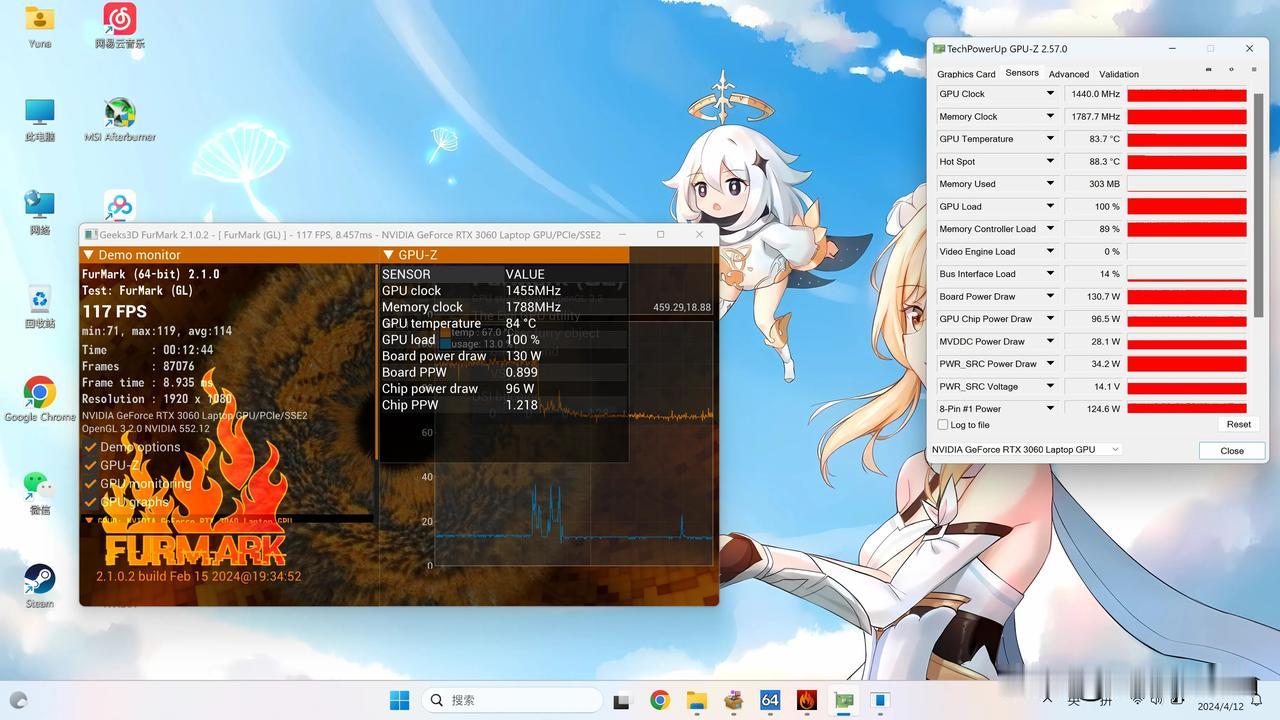The image size is (1280, 720).
Task: Click the Windows Start button
Action: 399,700
